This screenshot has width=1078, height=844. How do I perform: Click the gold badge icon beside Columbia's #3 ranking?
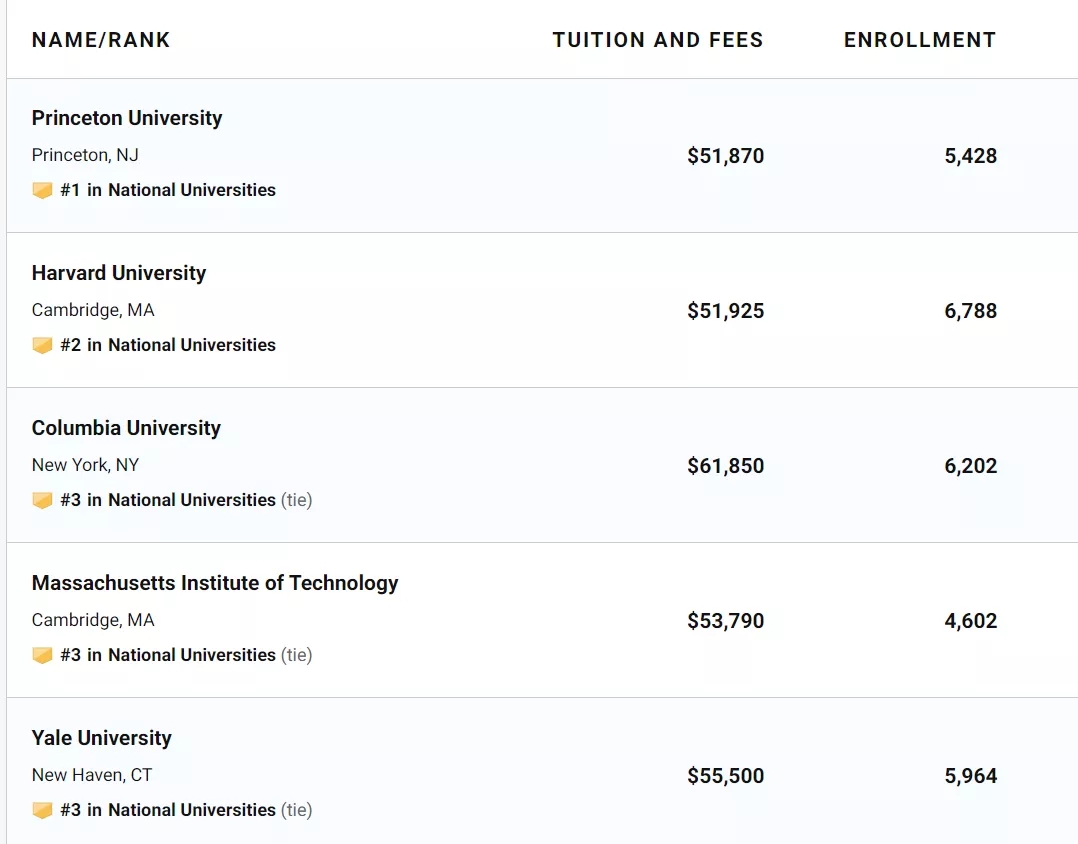pyautogui.click(x=42, y=500)
